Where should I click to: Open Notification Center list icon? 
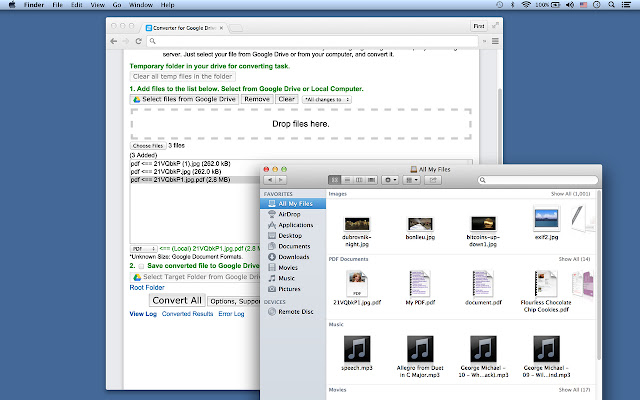click(626, 5)
